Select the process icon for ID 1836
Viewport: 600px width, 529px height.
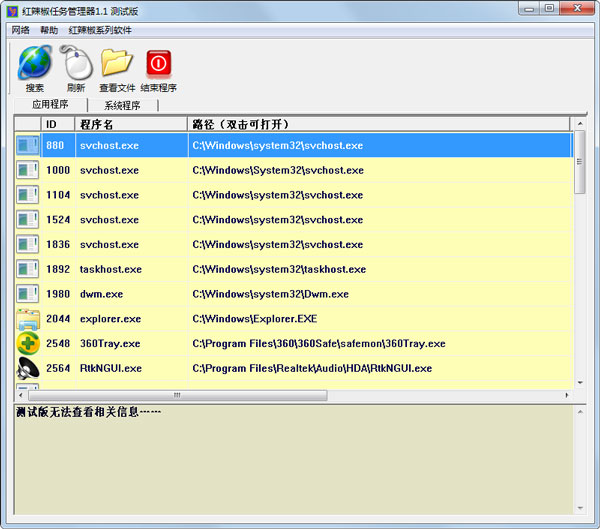pyautogui.click(x=28, y=244)
